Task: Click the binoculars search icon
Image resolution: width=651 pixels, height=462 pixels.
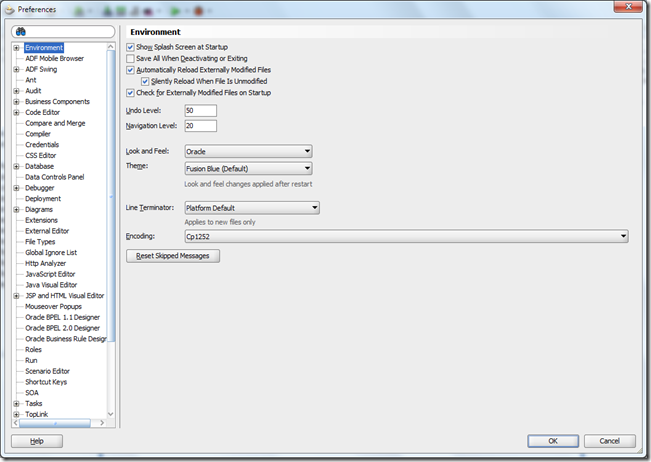Action: [x=21, y=32]
